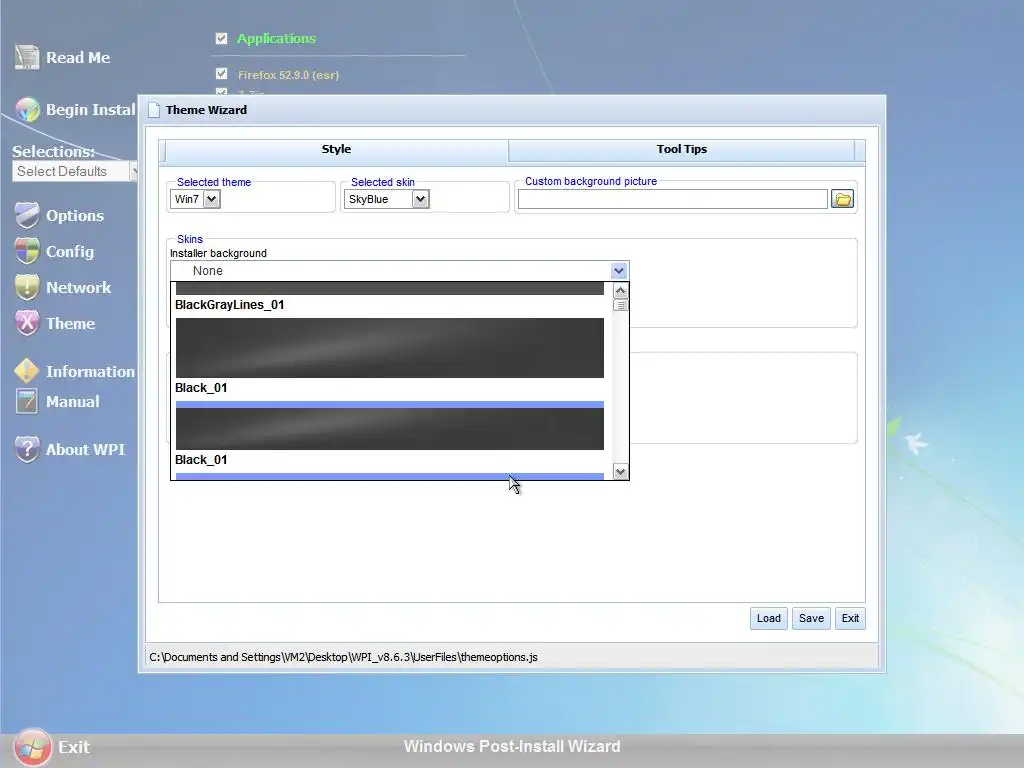Screen dimensions: 1024x768
Task: Click the skin list scrollbar thumb
Action: click(620, 305)
